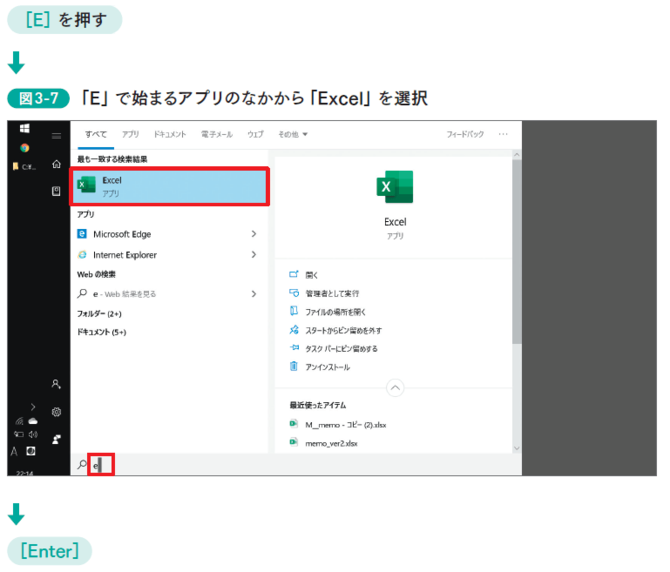Switch to the ドキュメント tab
Screen dimensions: 670x572
pyautogui.click(x=170, y=134)
